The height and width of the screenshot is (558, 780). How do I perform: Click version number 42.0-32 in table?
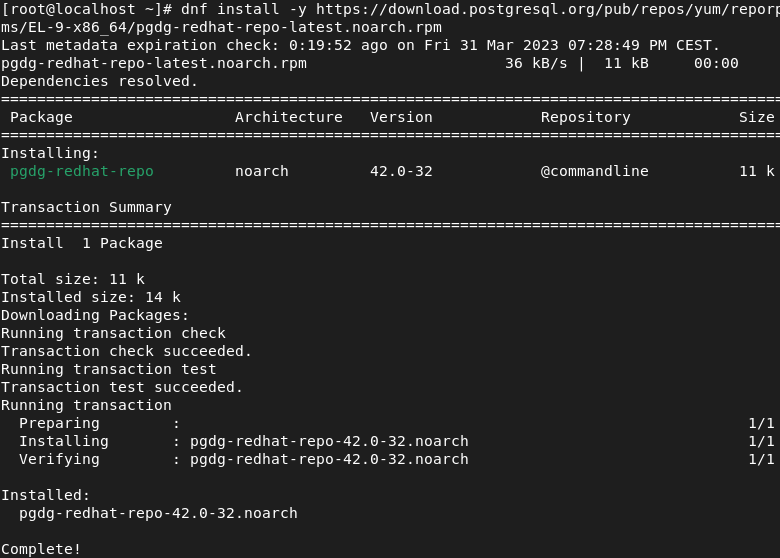coord(401,171)
